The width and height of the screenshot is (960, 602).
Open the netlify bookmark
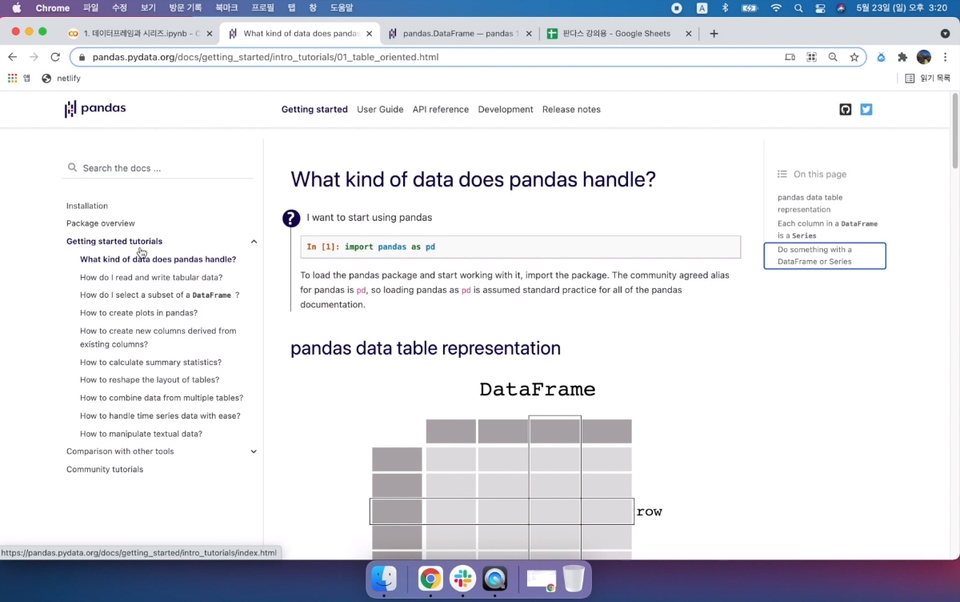pos(61,78)
